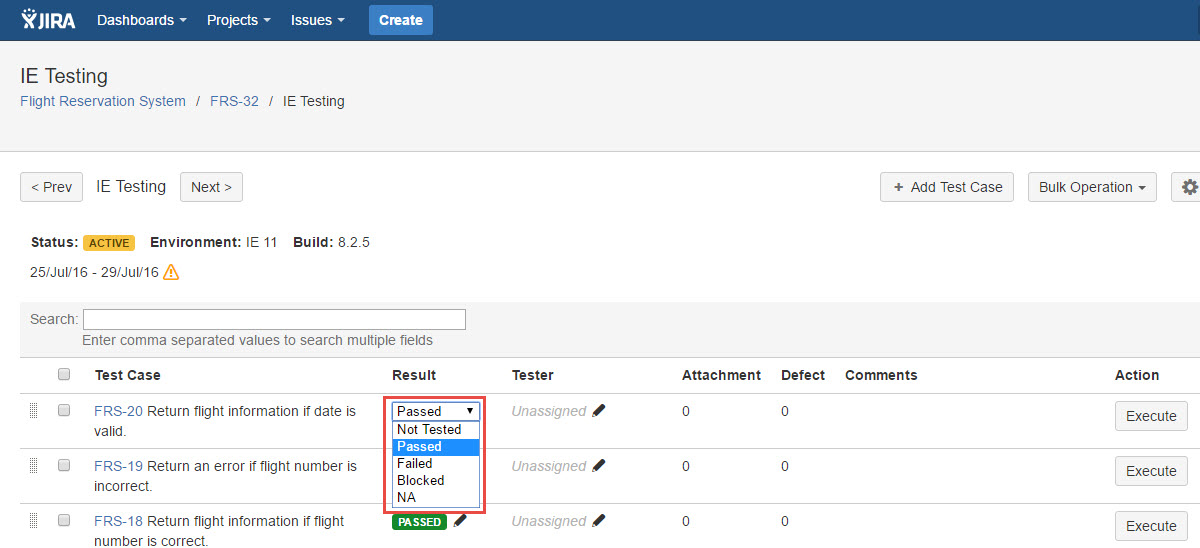The height and width of the screenshot is (548, 1200).
Task: Expand the Bulk Operation dropdown
Action: pos(1092,187)
